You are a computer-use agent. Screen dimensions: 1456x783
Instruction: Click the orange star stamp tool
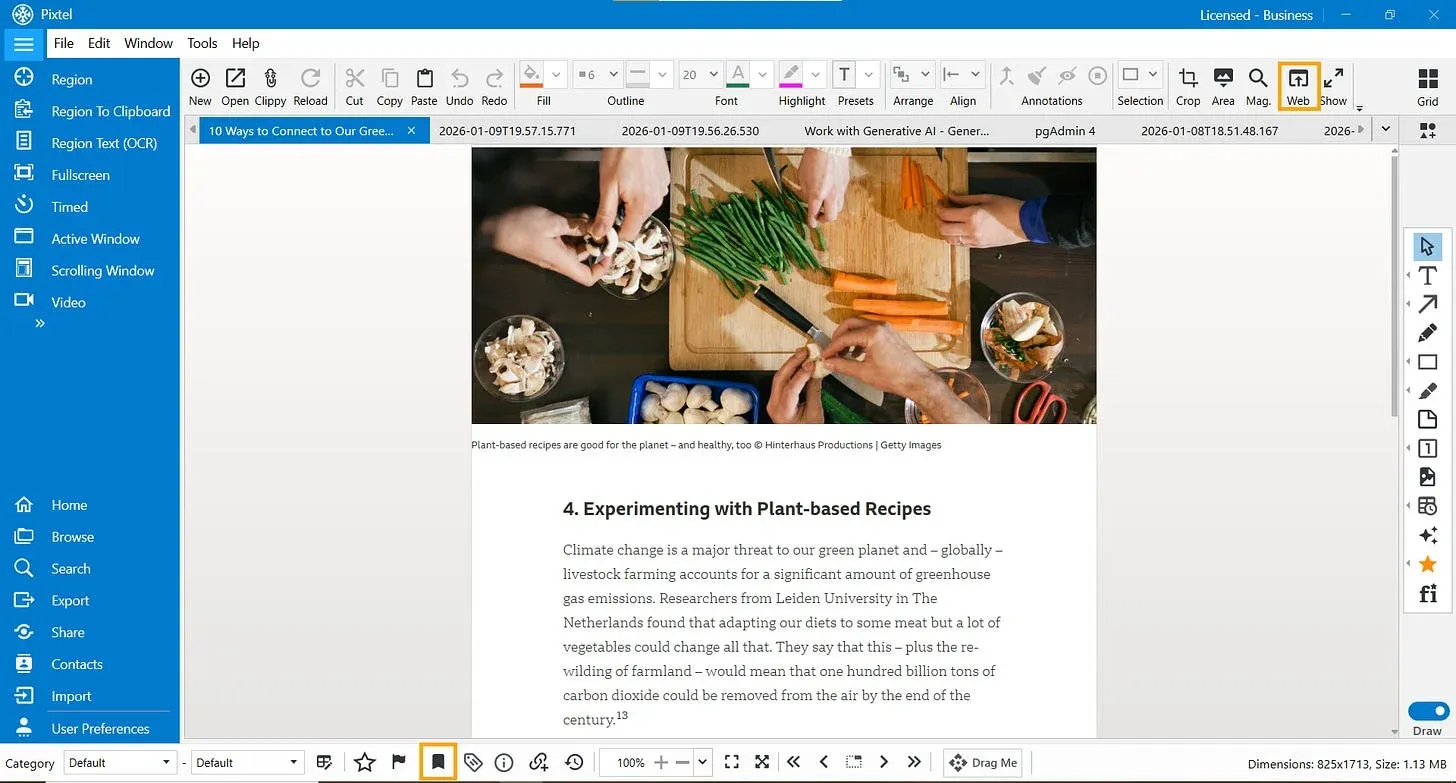[x=1427, y=565]
